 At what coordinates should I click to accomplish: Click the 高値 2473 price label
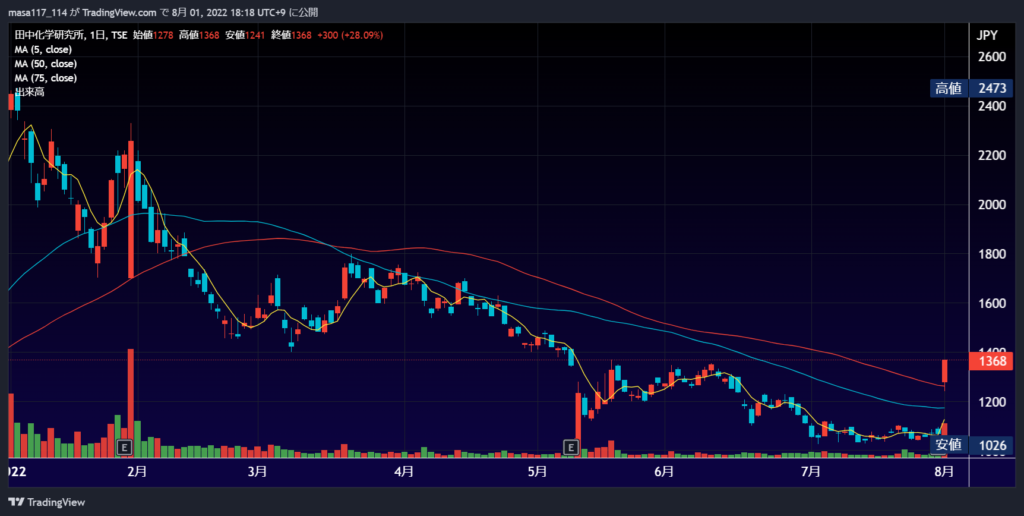coord(974,88)
